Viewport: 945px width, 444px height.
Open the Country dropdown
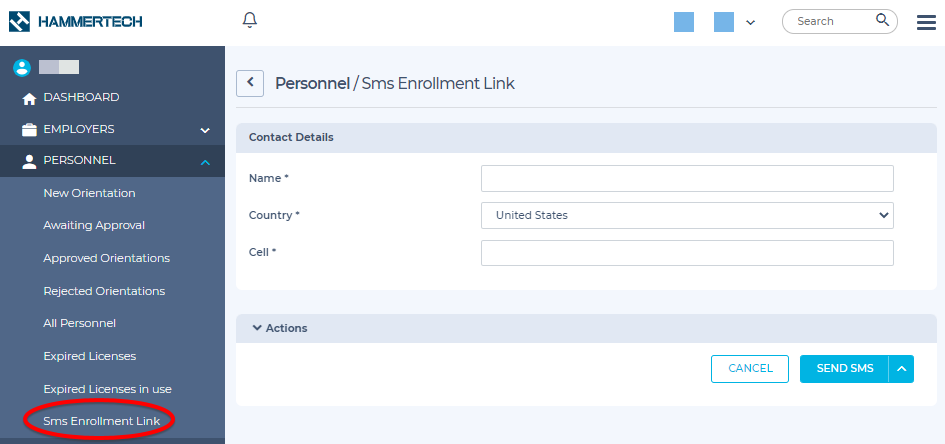click(687, 215)
